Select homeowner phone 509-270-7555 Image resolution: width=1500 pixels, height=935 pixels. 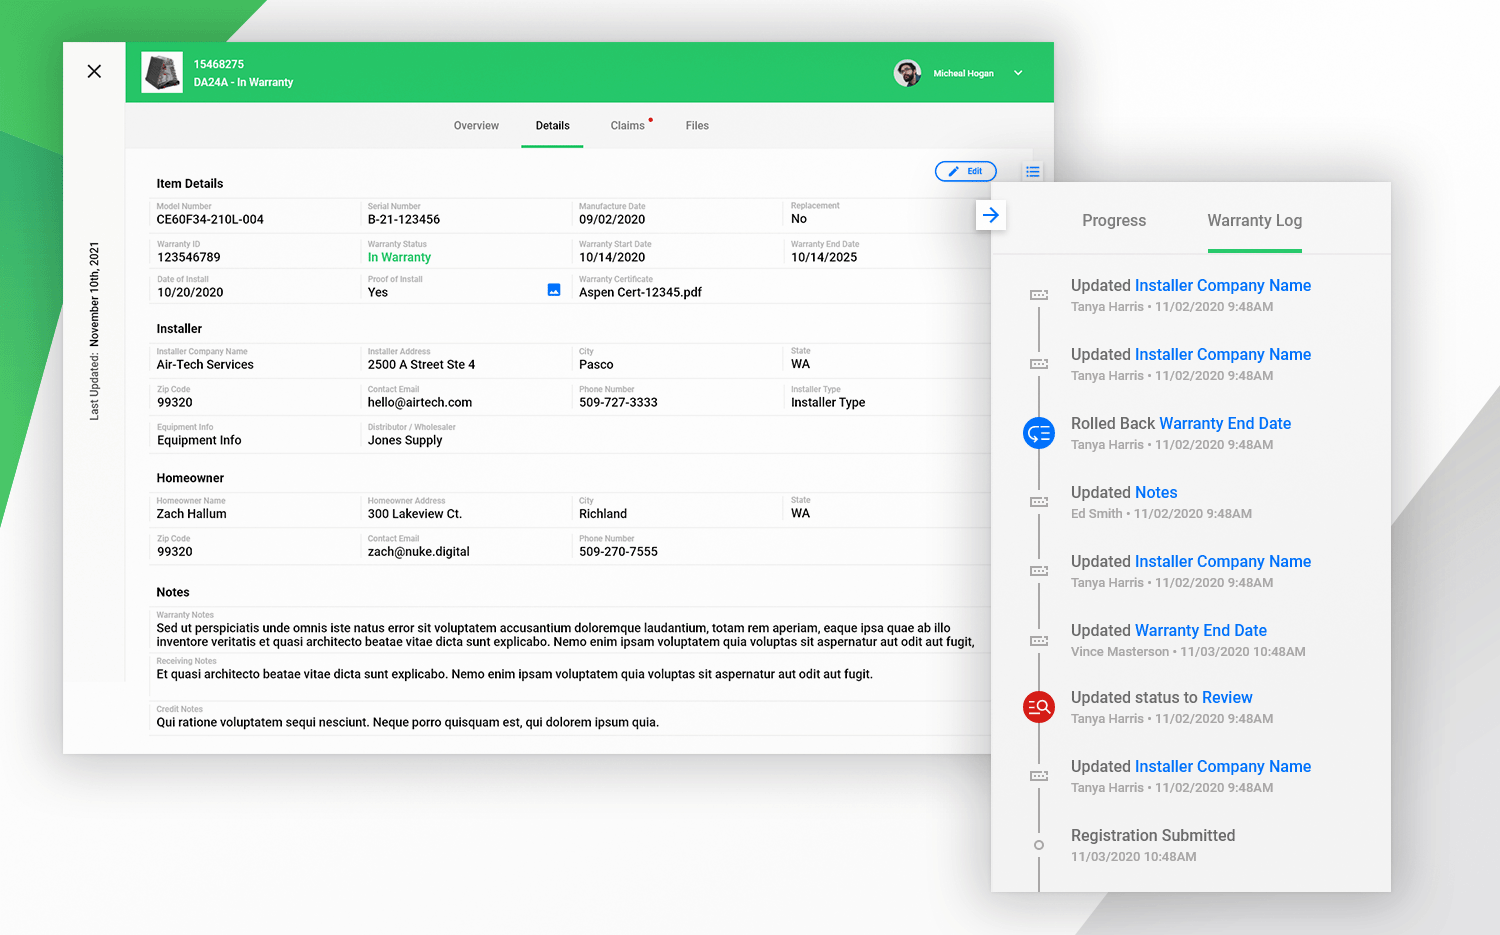point(618,552)
